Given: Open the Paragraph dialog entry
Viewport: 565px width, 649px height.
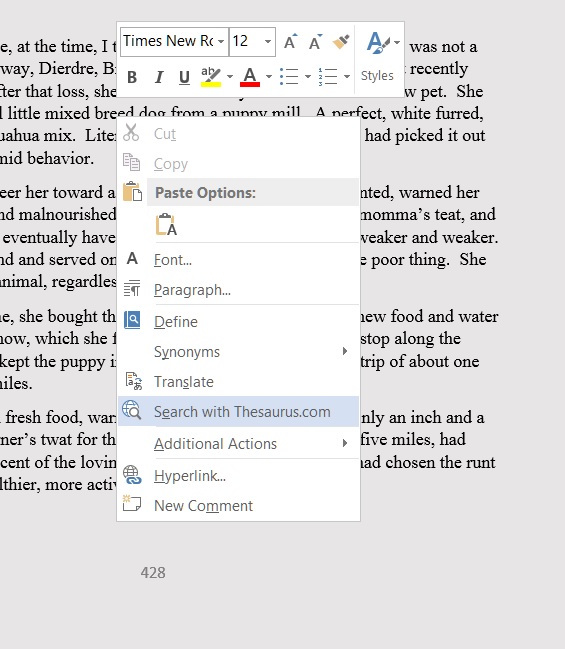Looking at the screenshot, I should click(238, 290).
